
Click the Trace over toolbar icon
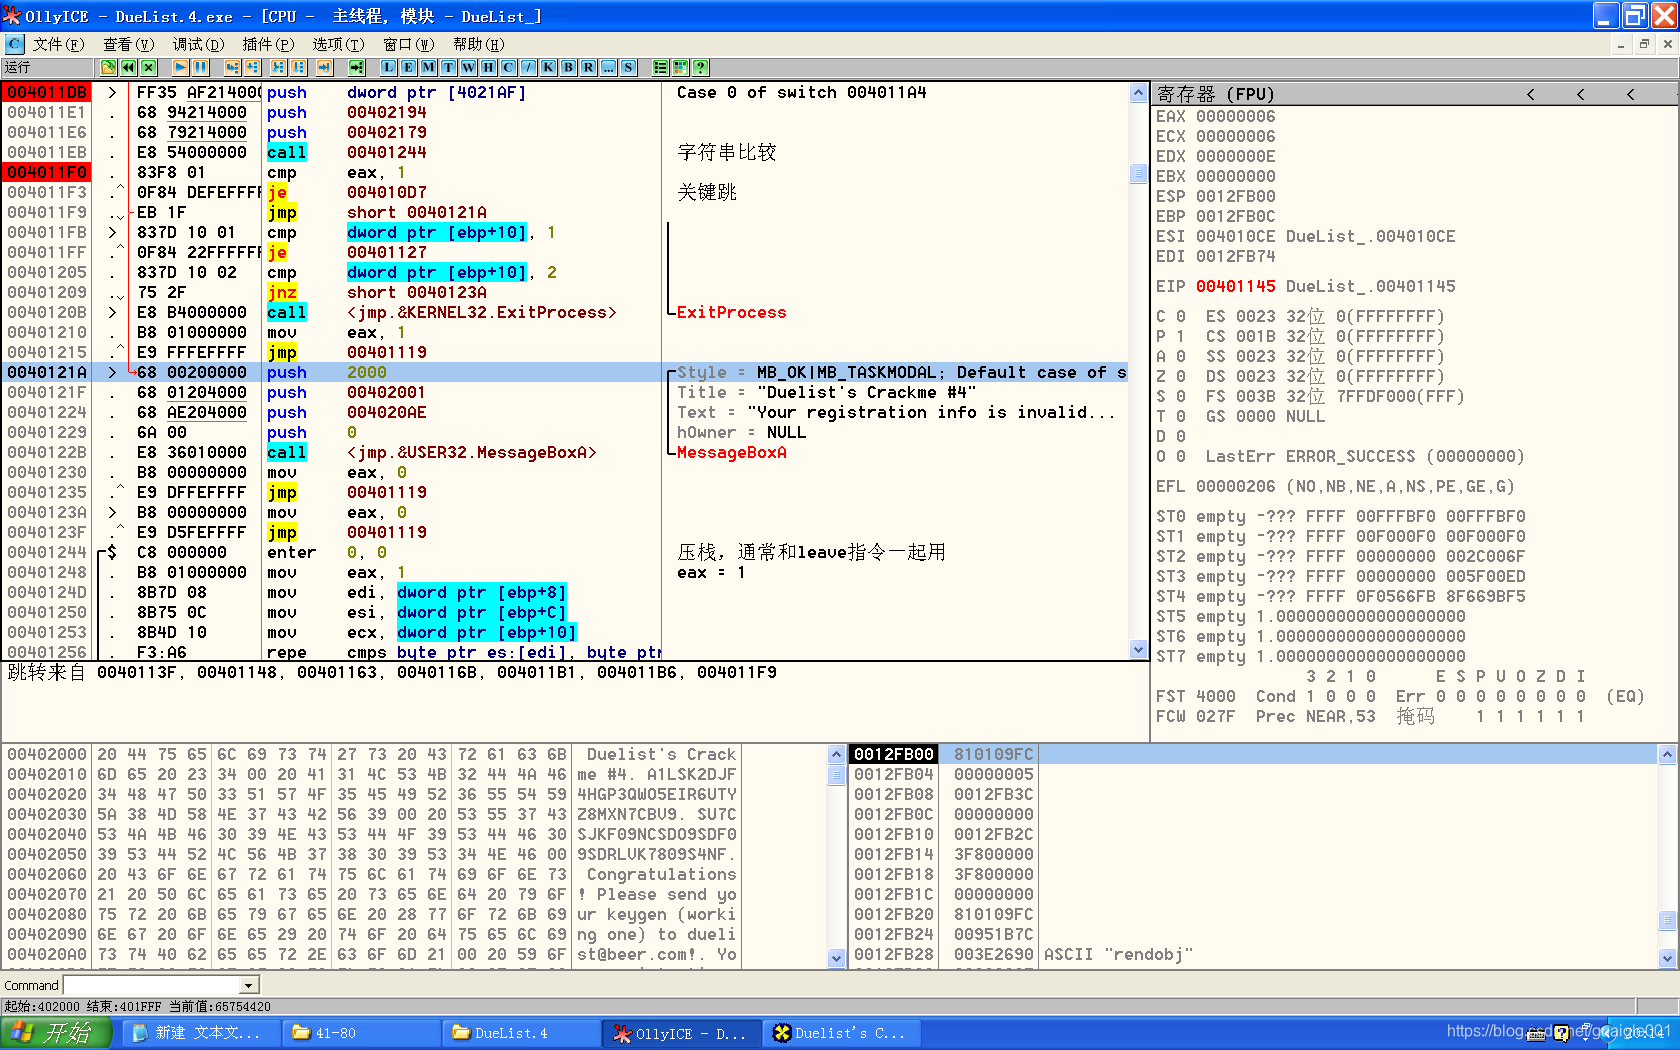[298, 67]
